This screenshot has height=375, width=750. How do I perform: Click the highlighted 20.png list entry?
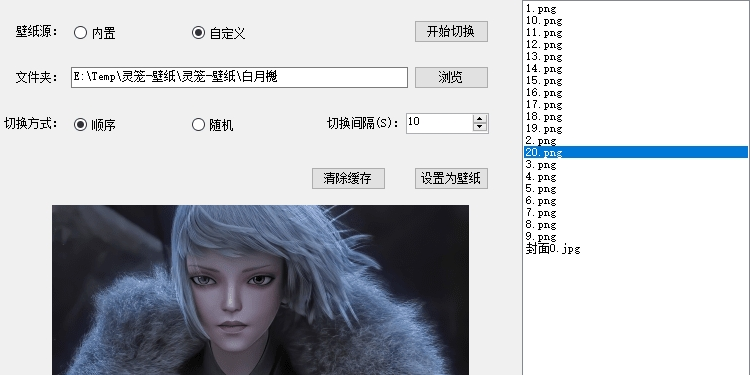click(x=636, y=152)
